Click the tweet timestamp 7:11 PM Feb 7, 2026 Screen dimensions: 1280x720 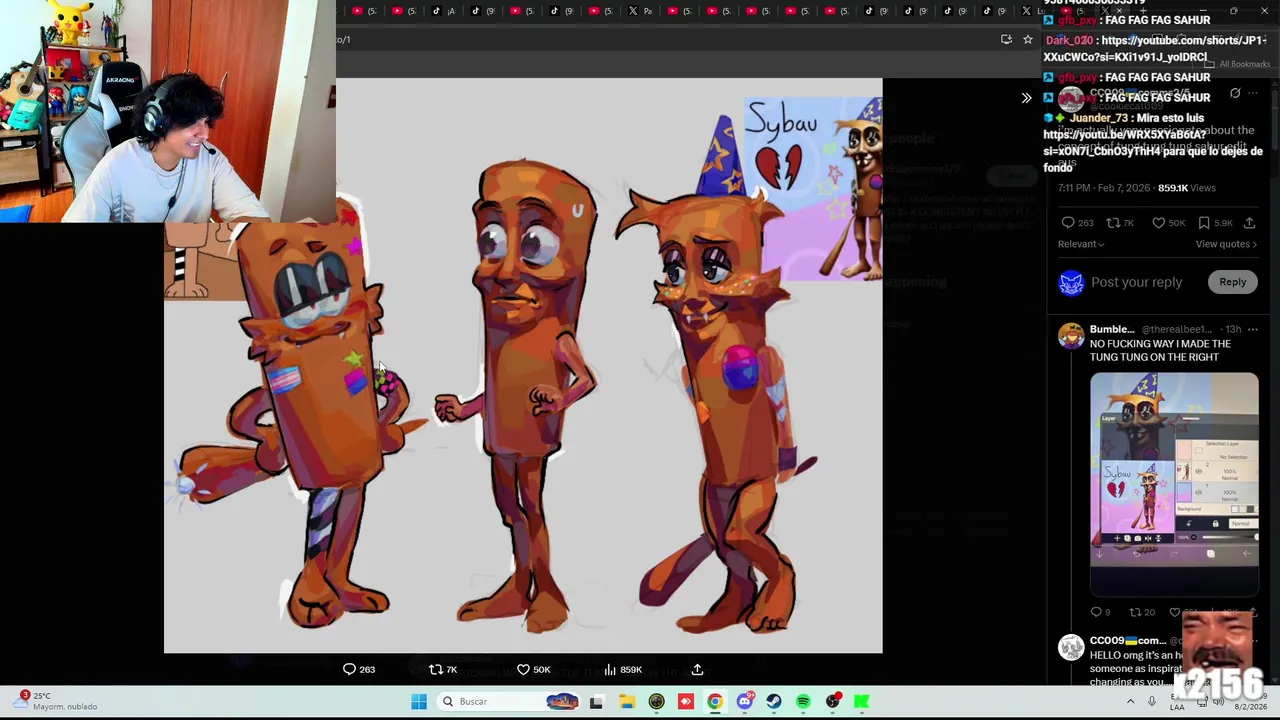point(1104,188)
